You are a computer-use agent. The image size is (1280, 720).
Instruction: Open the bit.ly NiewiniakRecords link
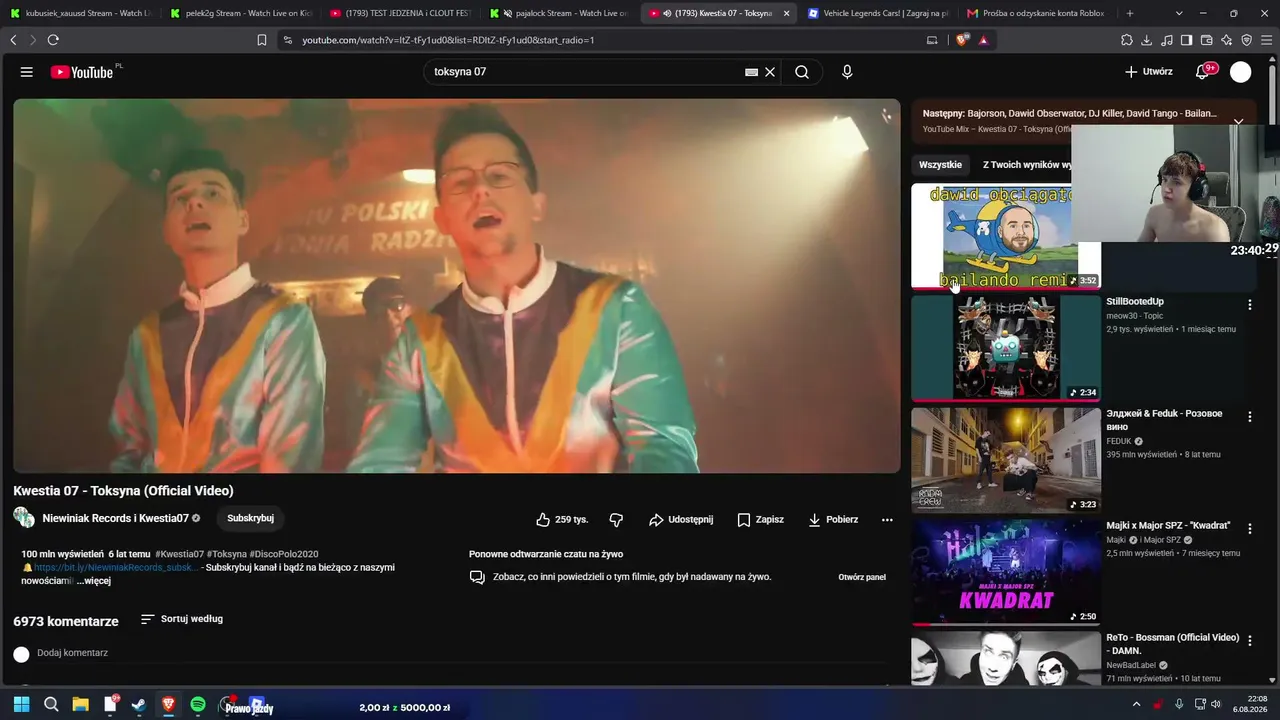(x=116, y=568)
